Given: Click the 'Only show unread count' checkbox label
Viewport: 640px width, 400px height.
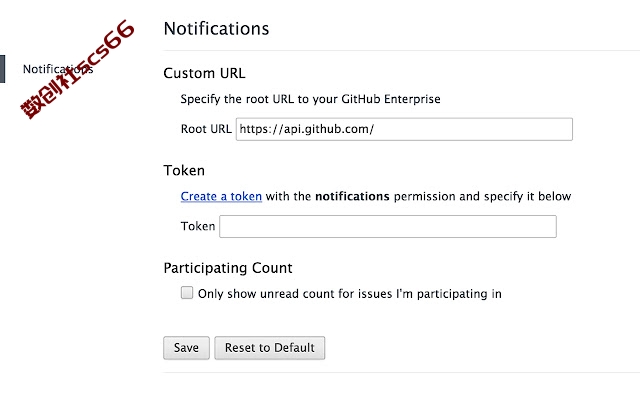Looking at the screenshot, I should (350, 294).
